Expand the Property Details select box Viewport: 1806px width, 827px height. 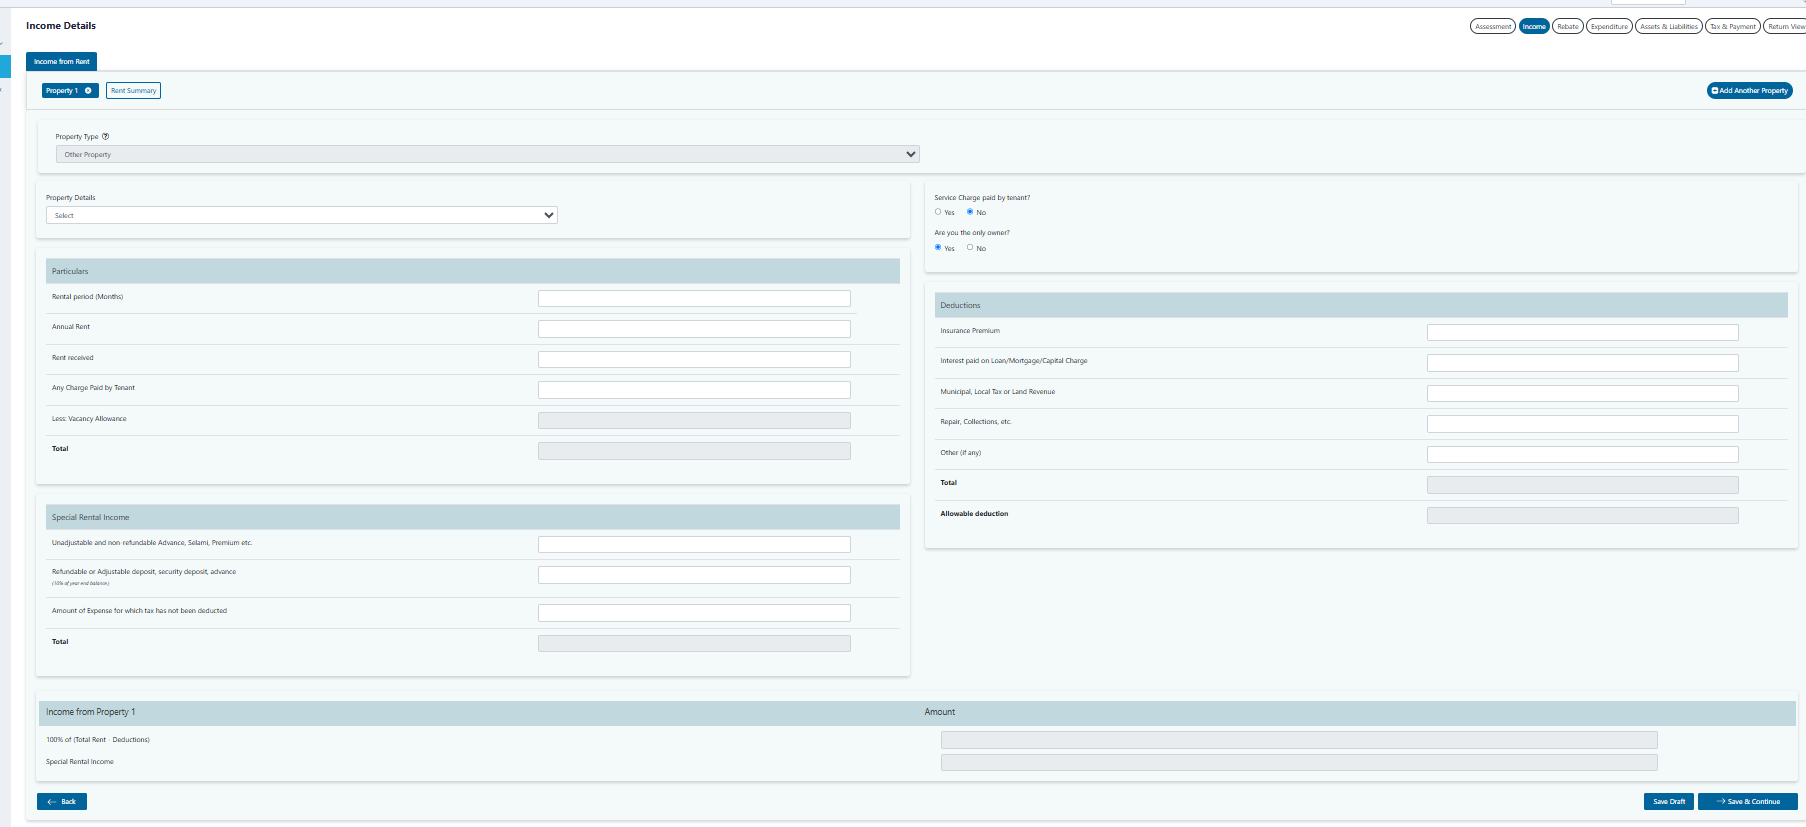[x=301, y=215]
